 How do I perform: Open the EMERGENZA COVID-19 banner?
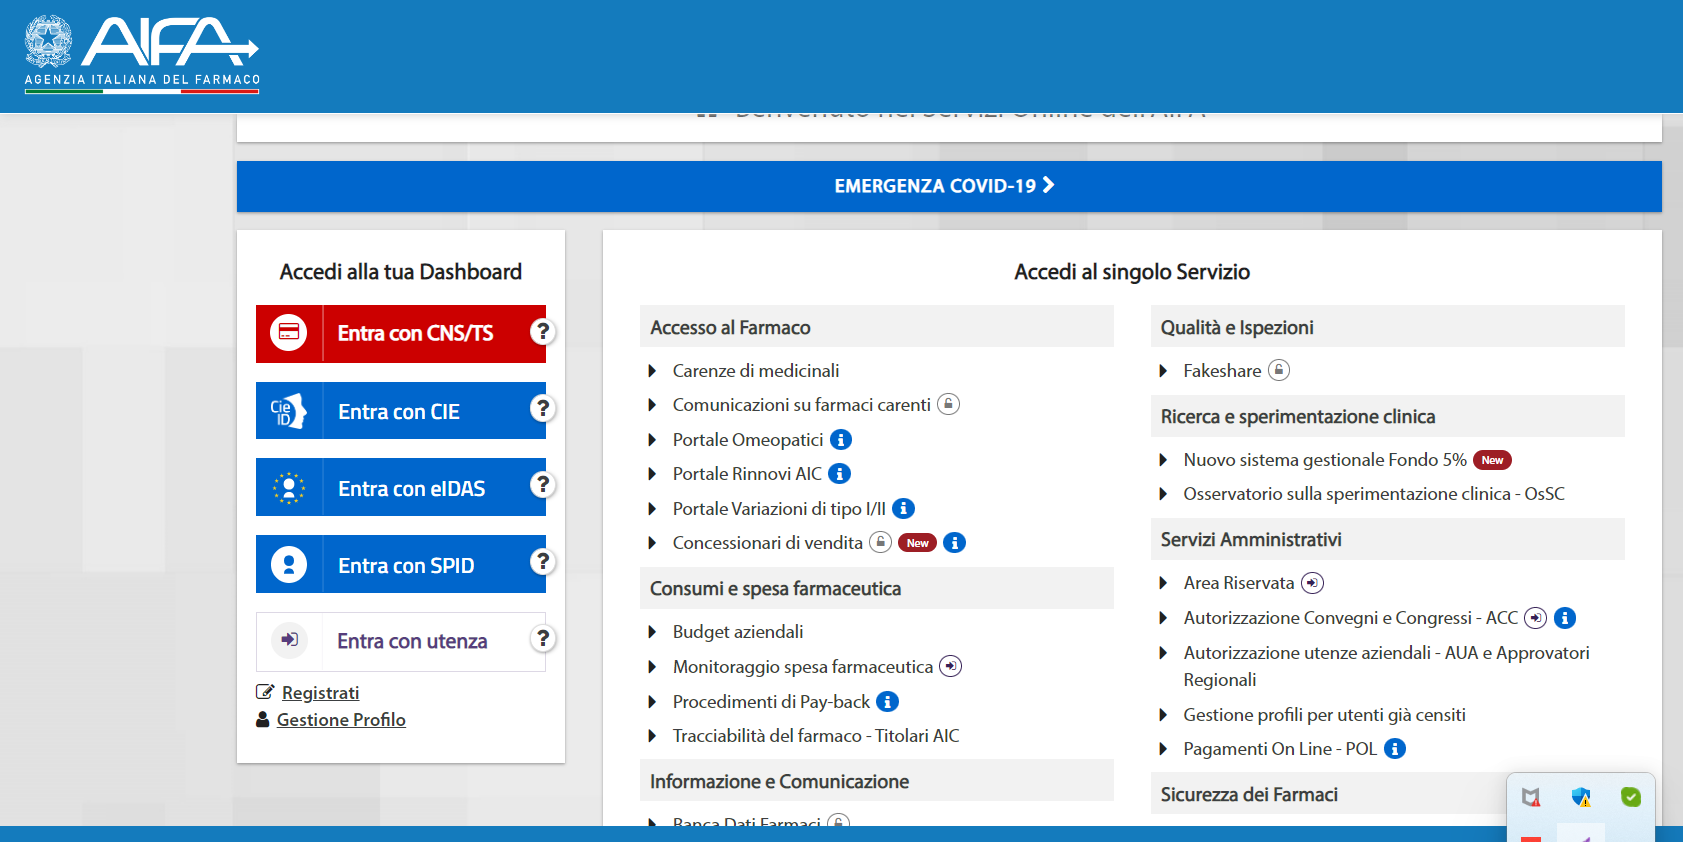pyautogui.click(x=949, y=186)
